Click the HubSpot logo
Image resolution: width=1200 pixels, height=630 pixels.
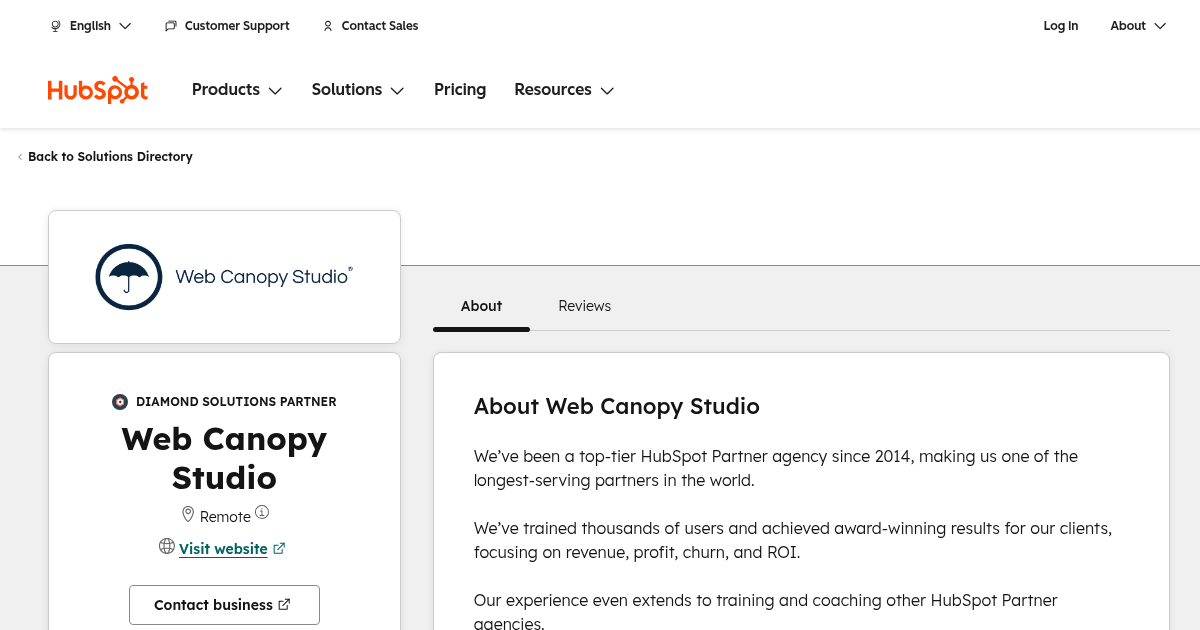click(98, 90)
